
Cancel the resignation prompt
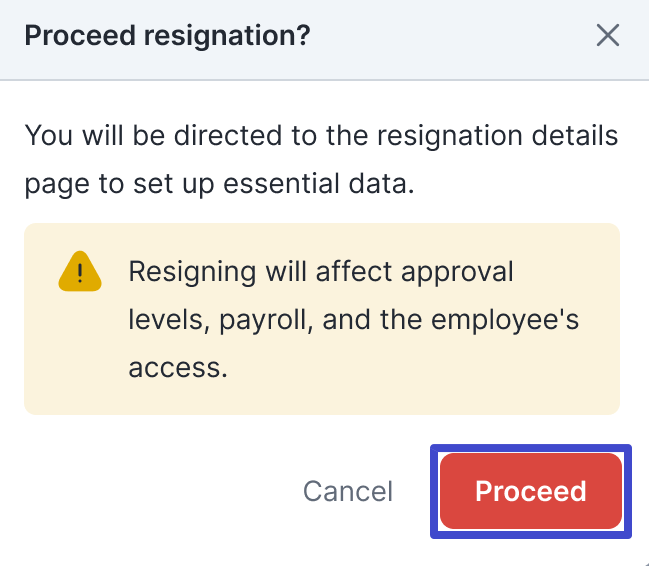pyautogui.click(x=348, y=491)
